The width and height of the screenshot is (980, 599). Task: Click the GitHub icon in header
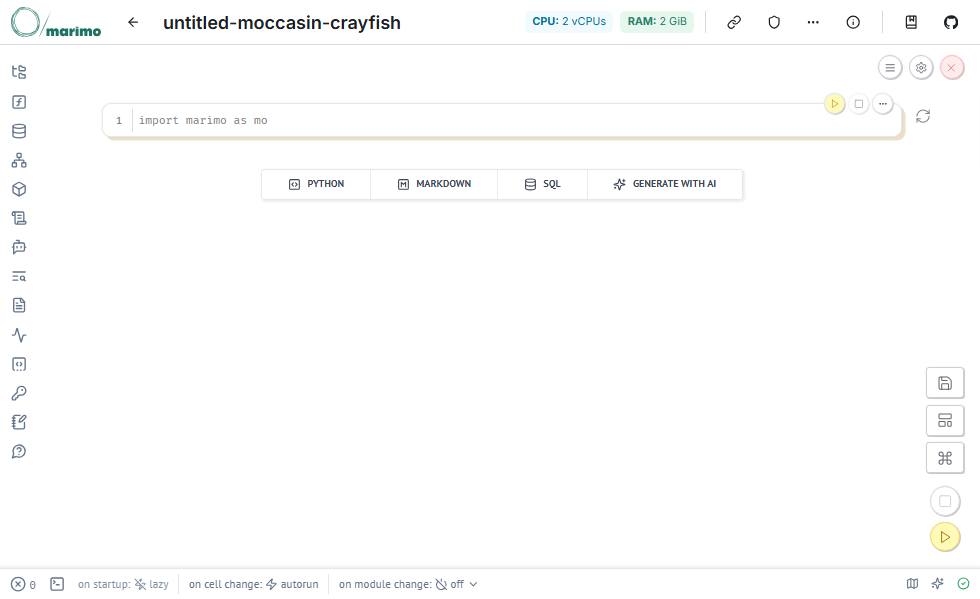coord(951,22)
